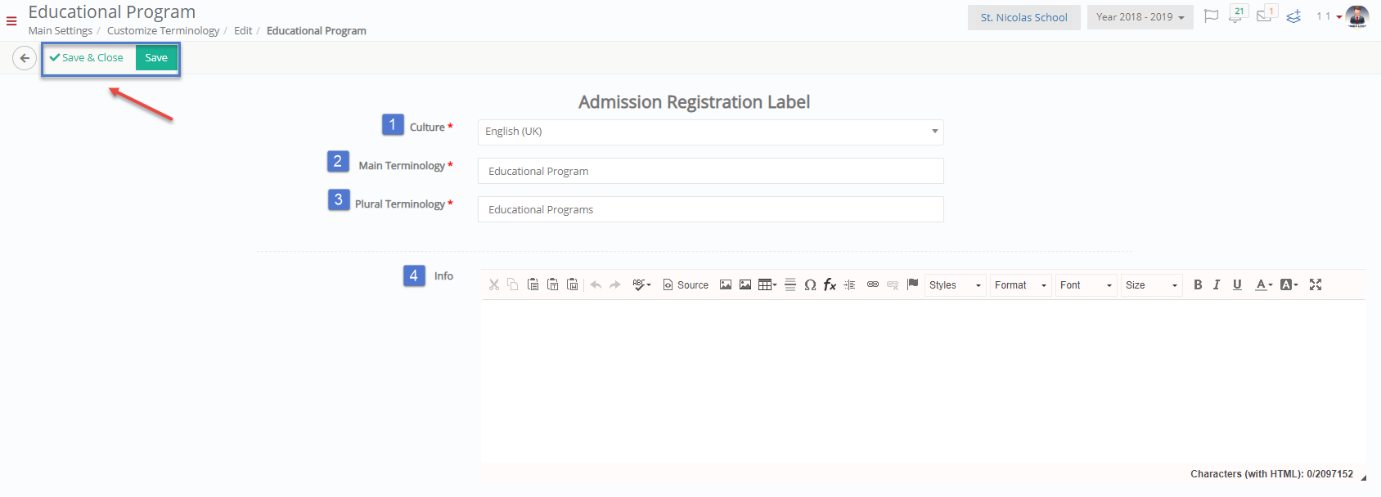Open the spell checker tool

pos(642,285)
